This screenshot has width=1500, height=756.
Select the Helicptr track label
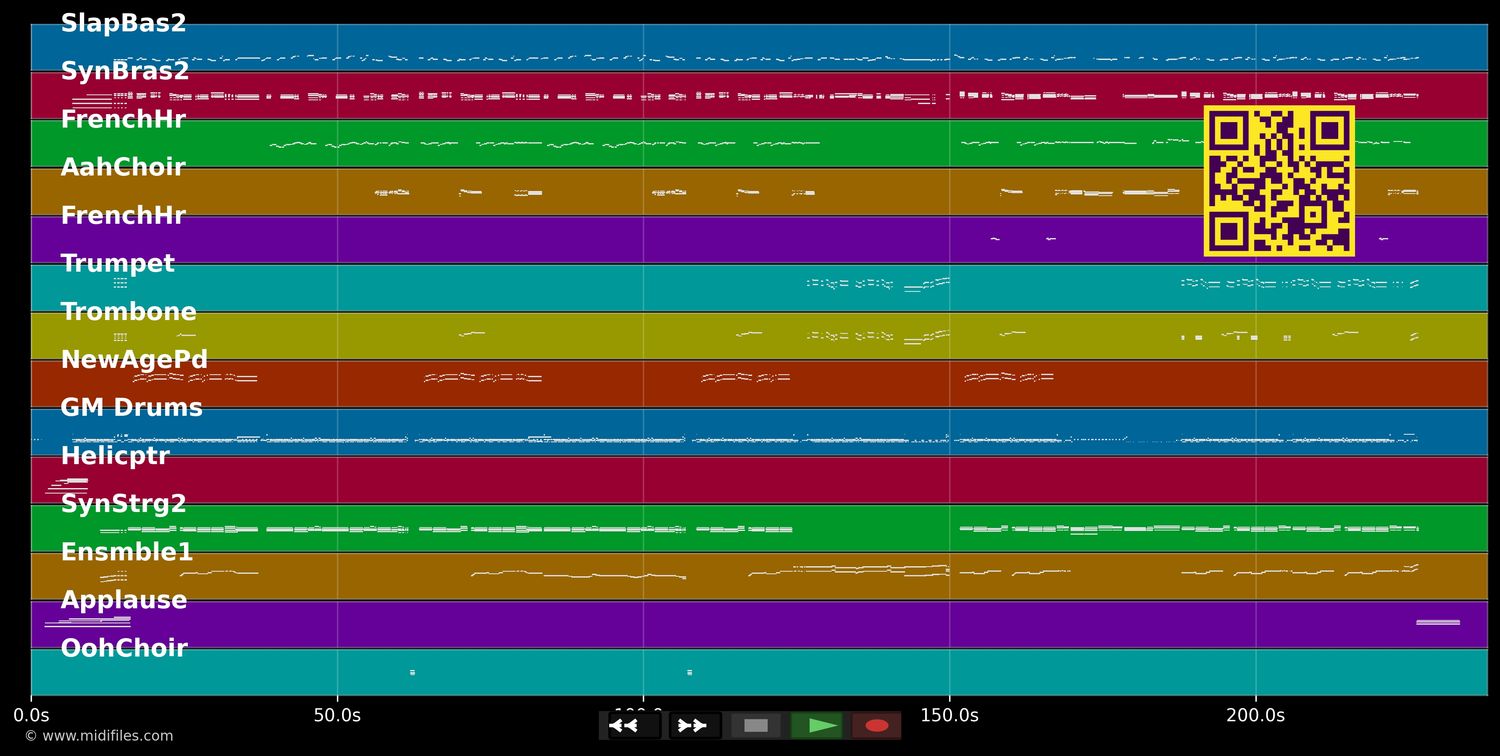[x=115, y=455]
